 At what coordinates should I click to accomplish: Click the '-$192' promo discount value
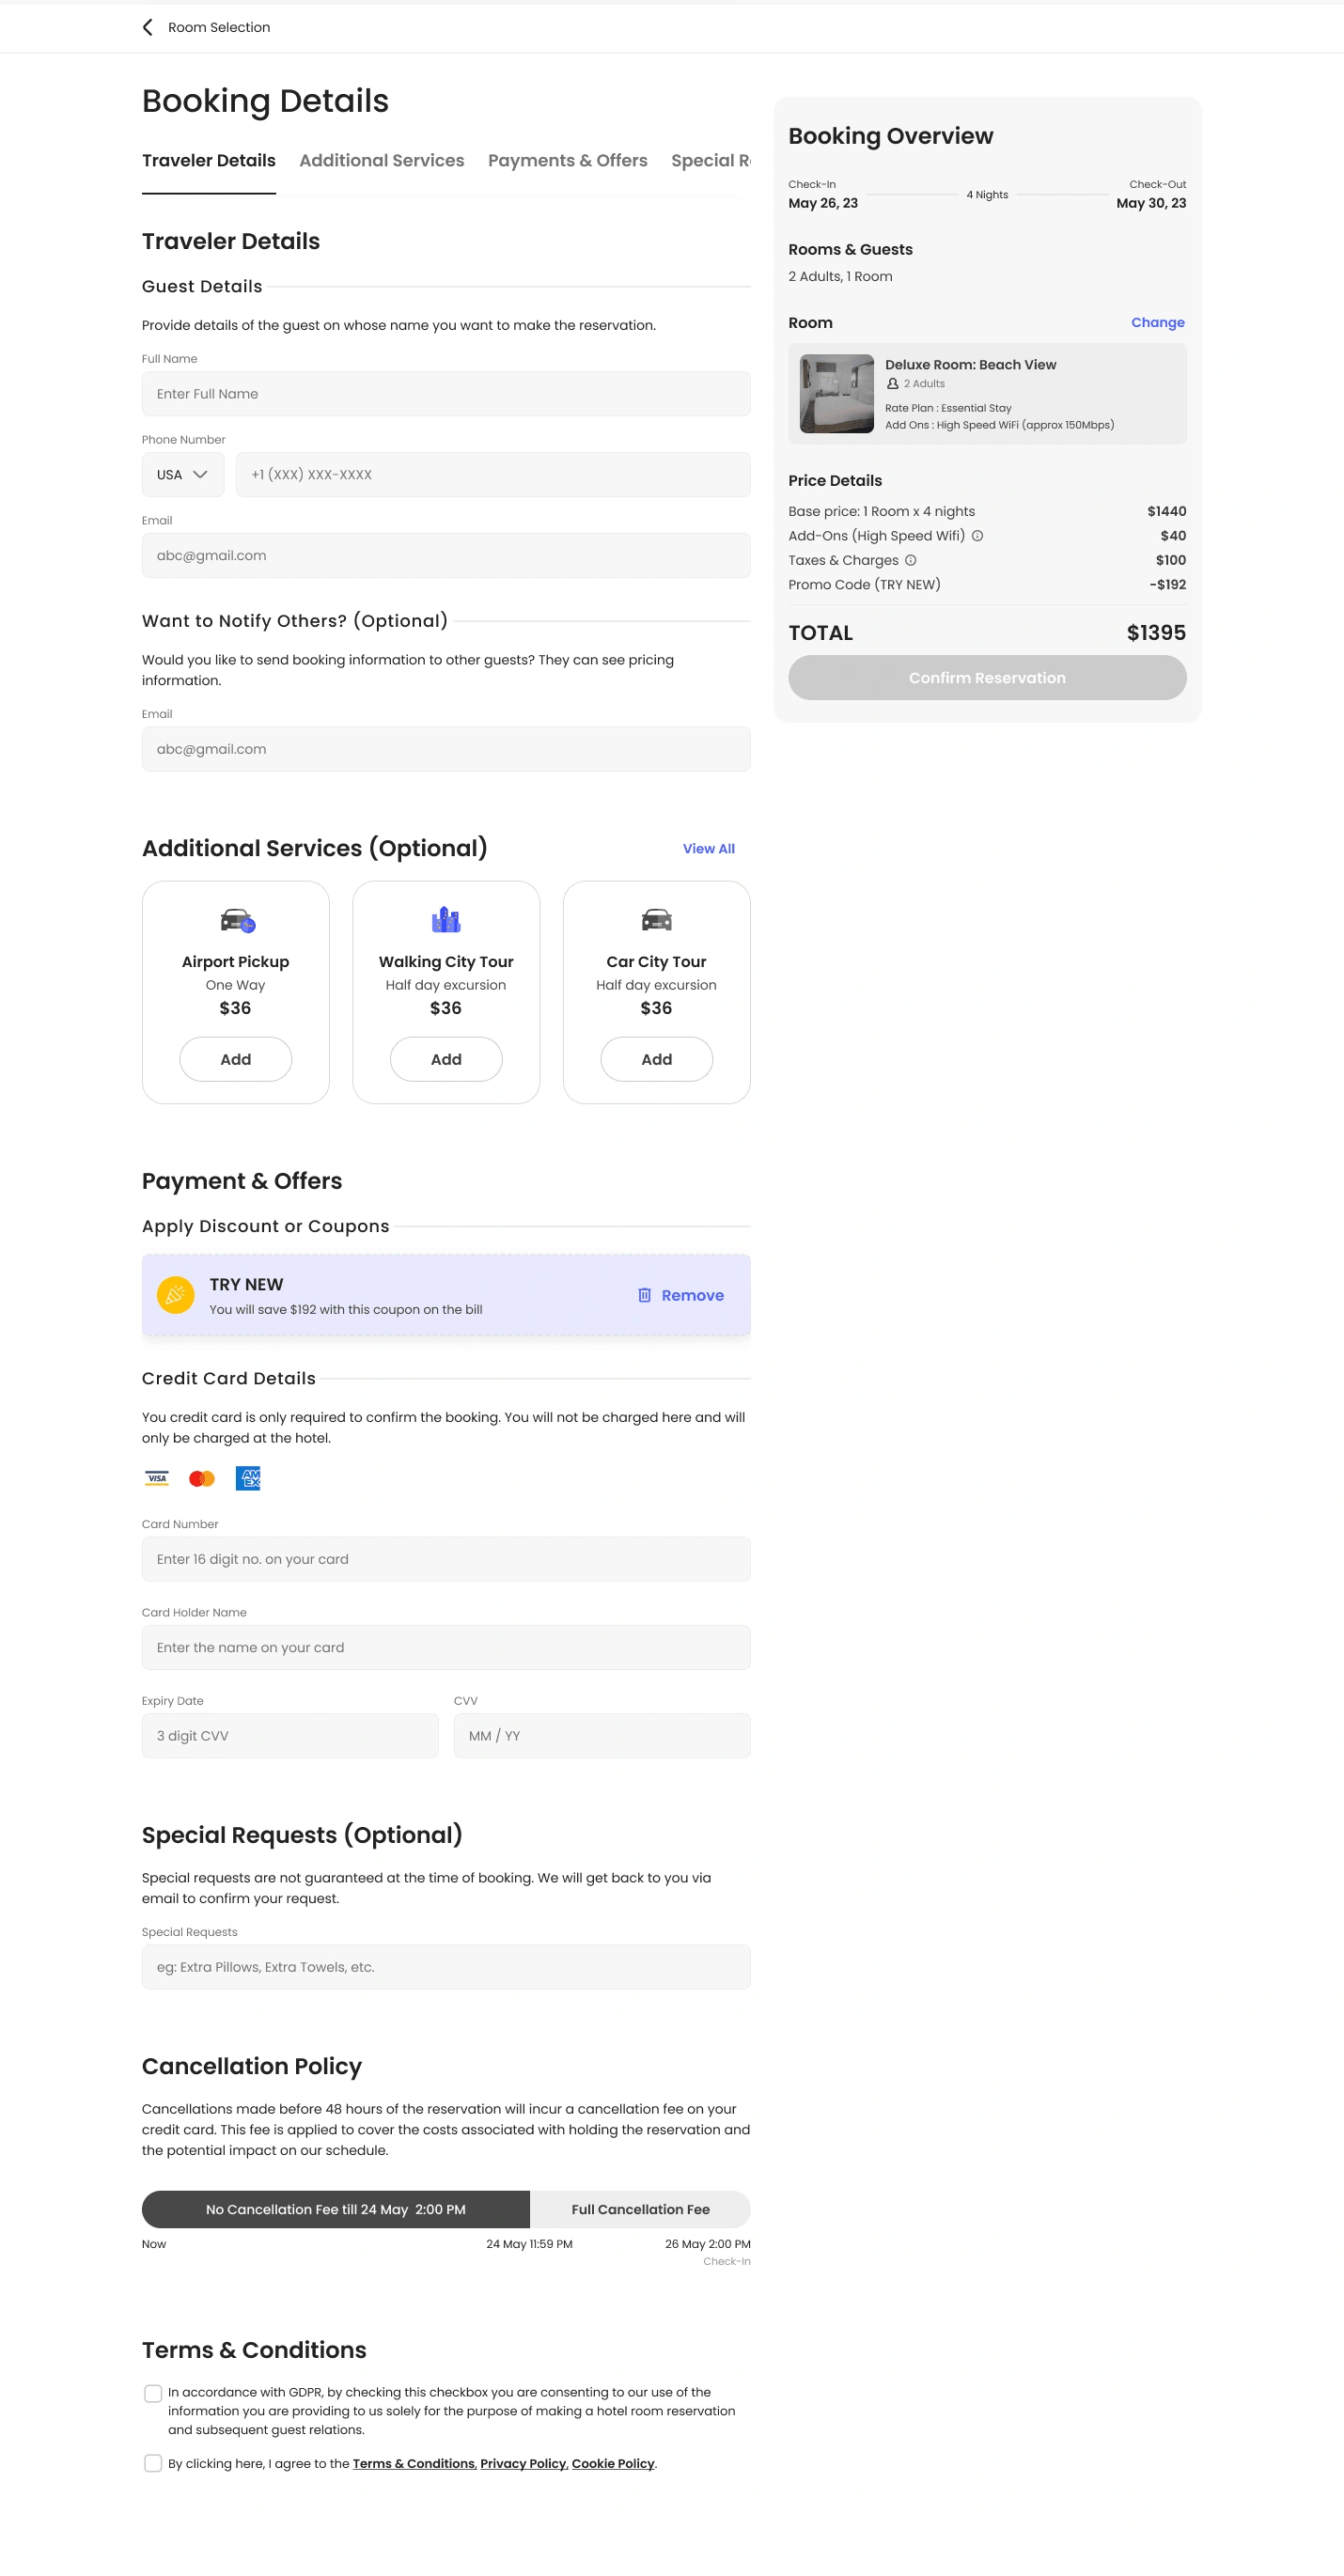1168,585
